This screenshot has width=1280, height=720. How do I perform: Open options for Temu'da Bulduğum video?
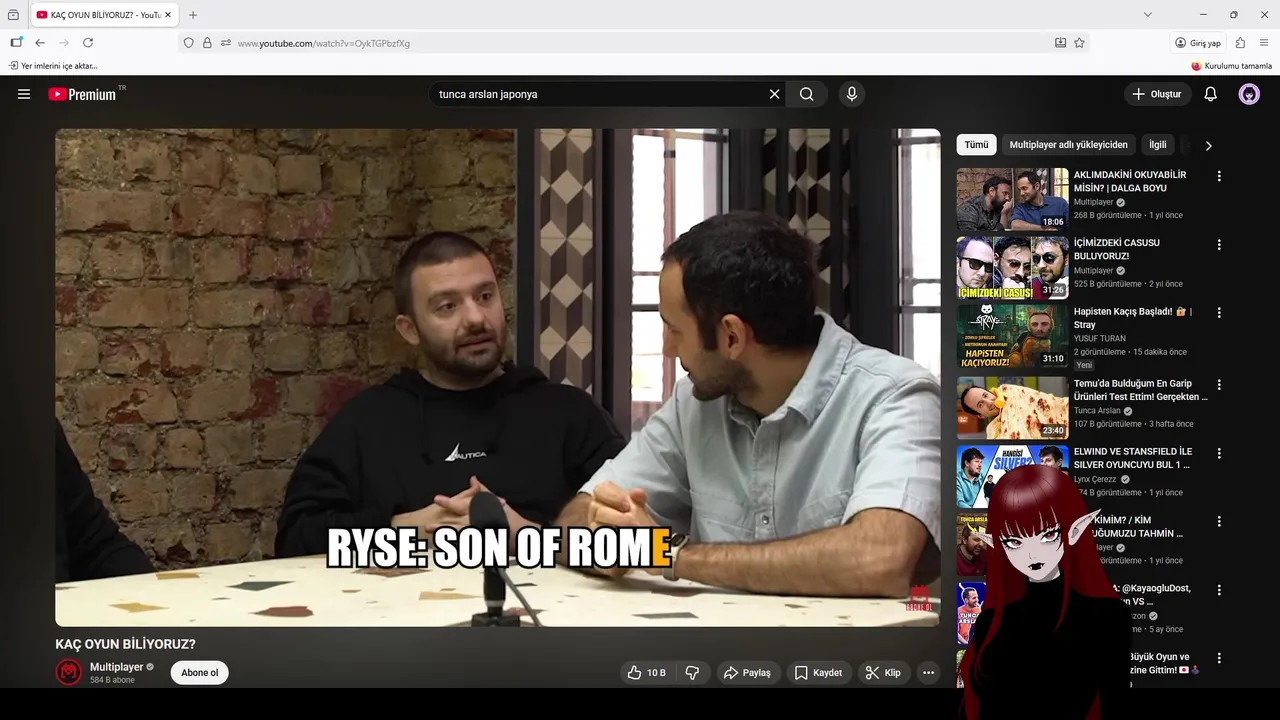(x=1219, y=385)
